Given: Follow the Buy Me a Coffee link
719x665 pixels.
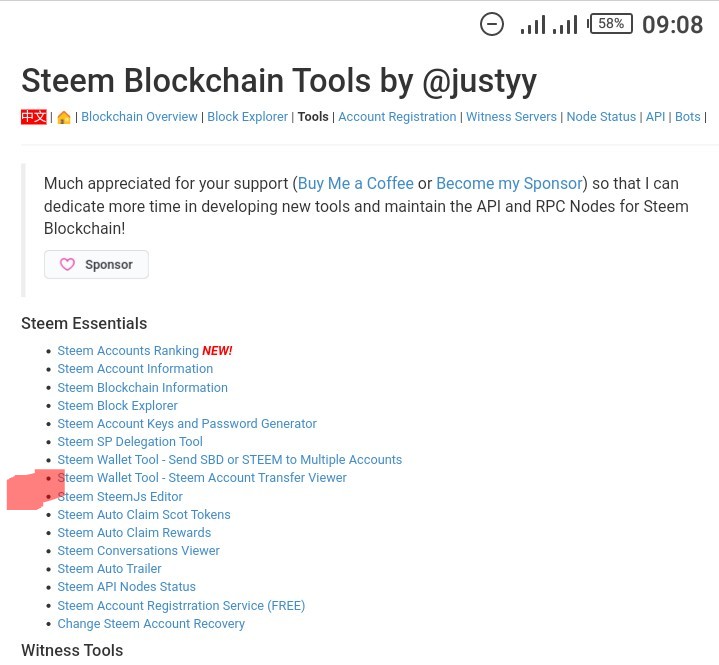Looking at the screenshot, I should point(355,183).
